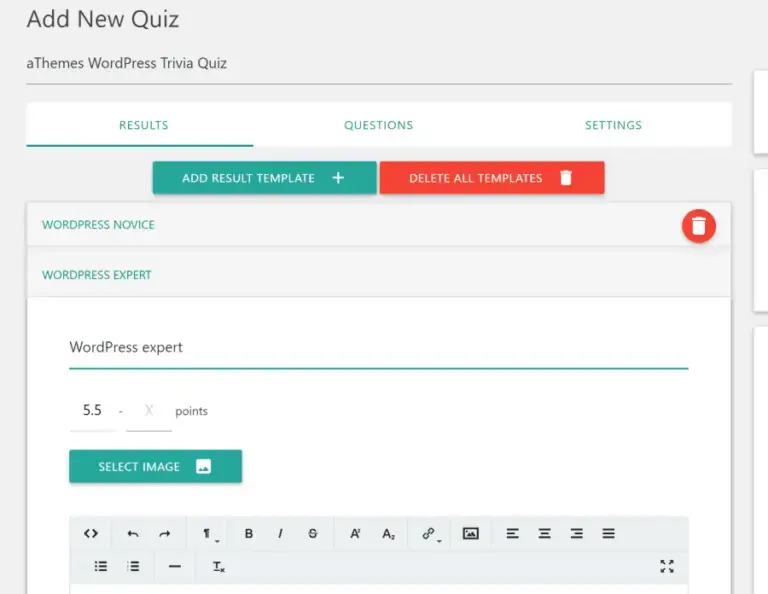Click the Add New Quiz heading
This screenshot has width=768, height=594.
coord(103,20)
